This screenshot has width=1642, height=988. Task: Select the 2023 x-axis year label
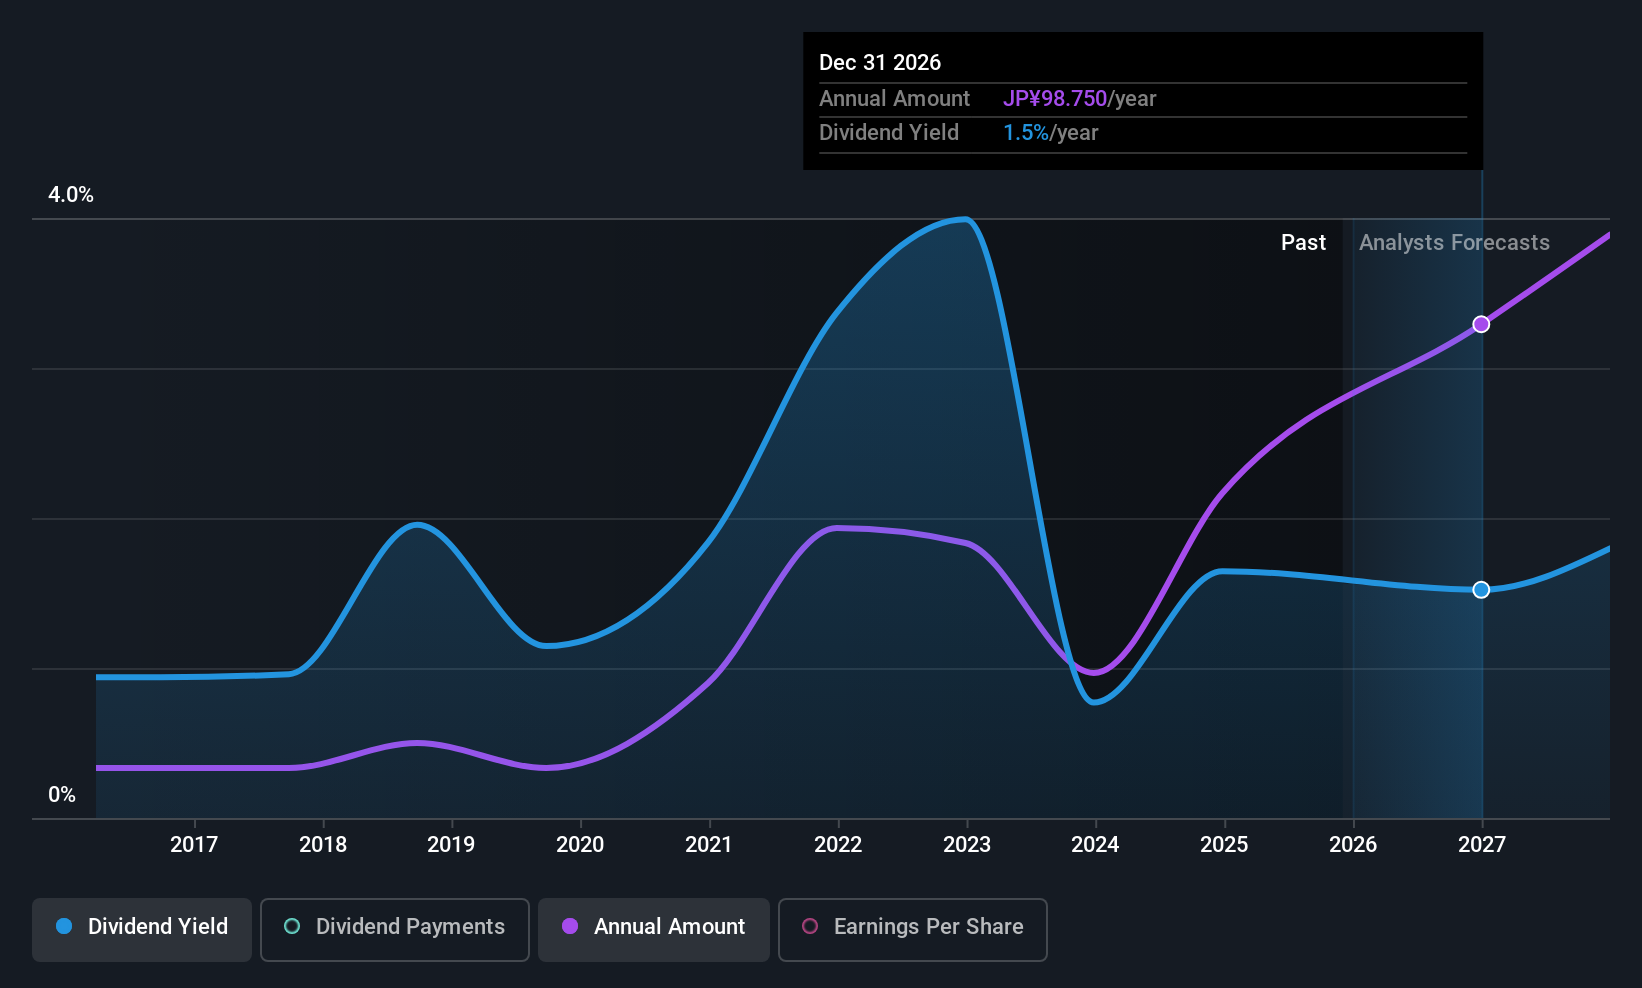click(967, 845)
